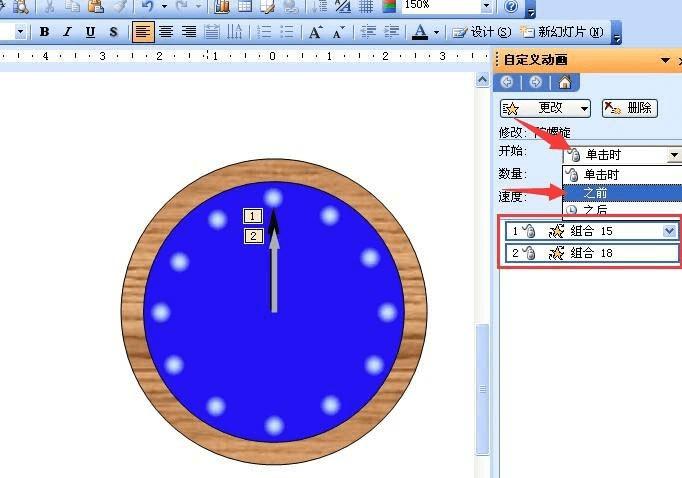Toggle Underline formatting
Image resolution: width=682 pixels, height=478 pixels.
90,32
